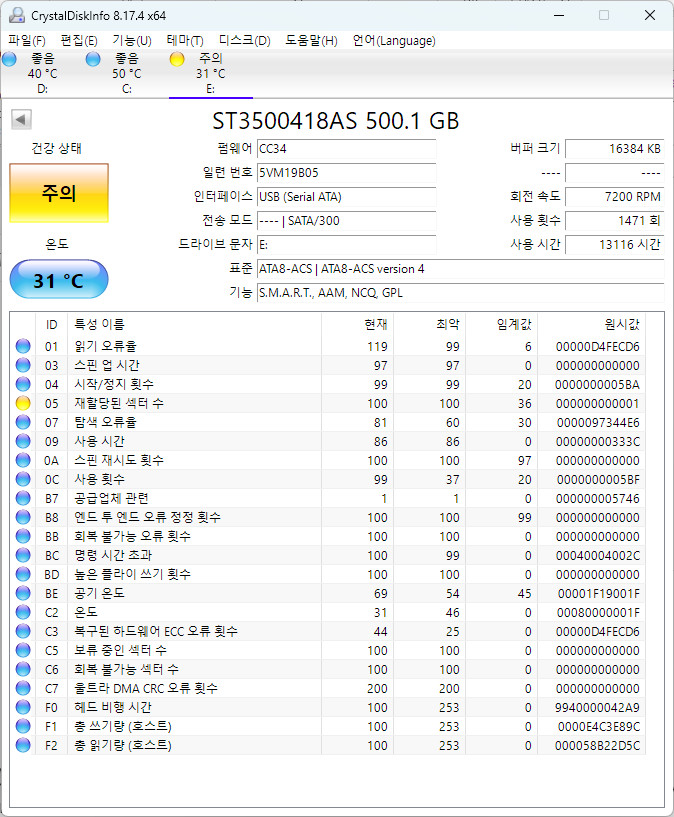Click the ST3500418AS 500.1 GB disk title
The width and height of the screenshot is (674, 817).
pos(335,121)
